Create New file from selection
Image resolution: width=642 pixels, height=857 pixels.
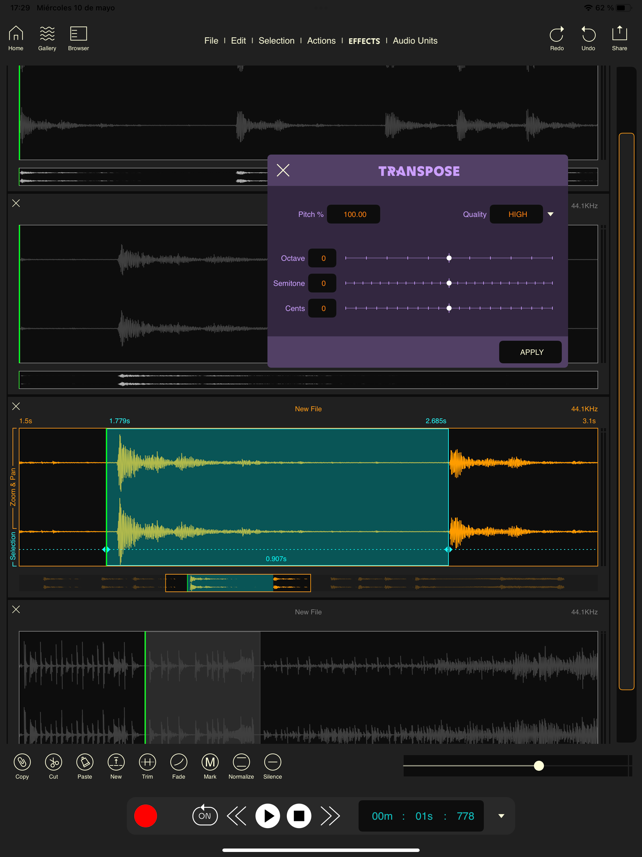coord(116,766)
